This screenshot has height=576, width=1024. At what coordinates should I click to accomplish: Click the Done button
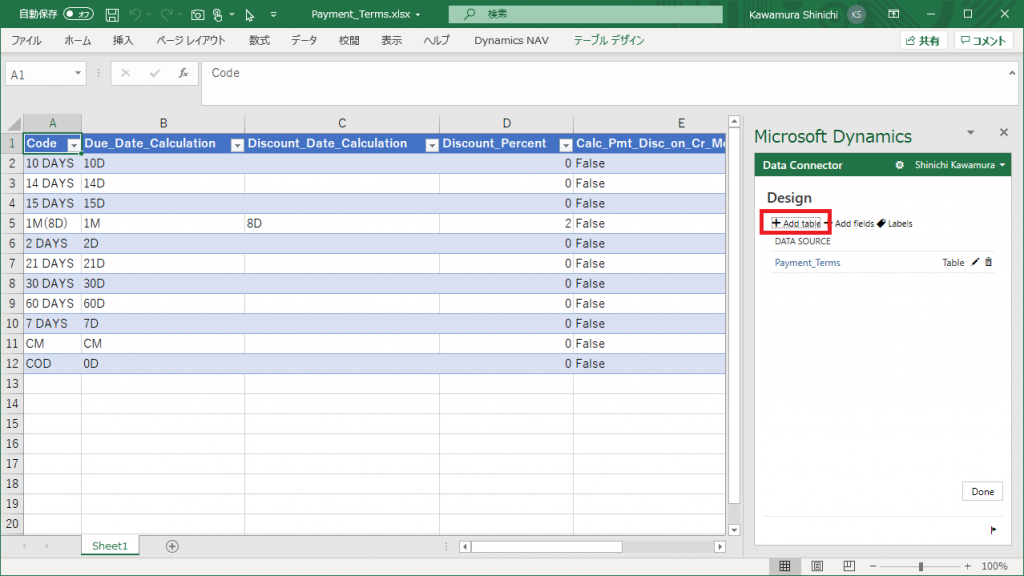coord(982,492)
